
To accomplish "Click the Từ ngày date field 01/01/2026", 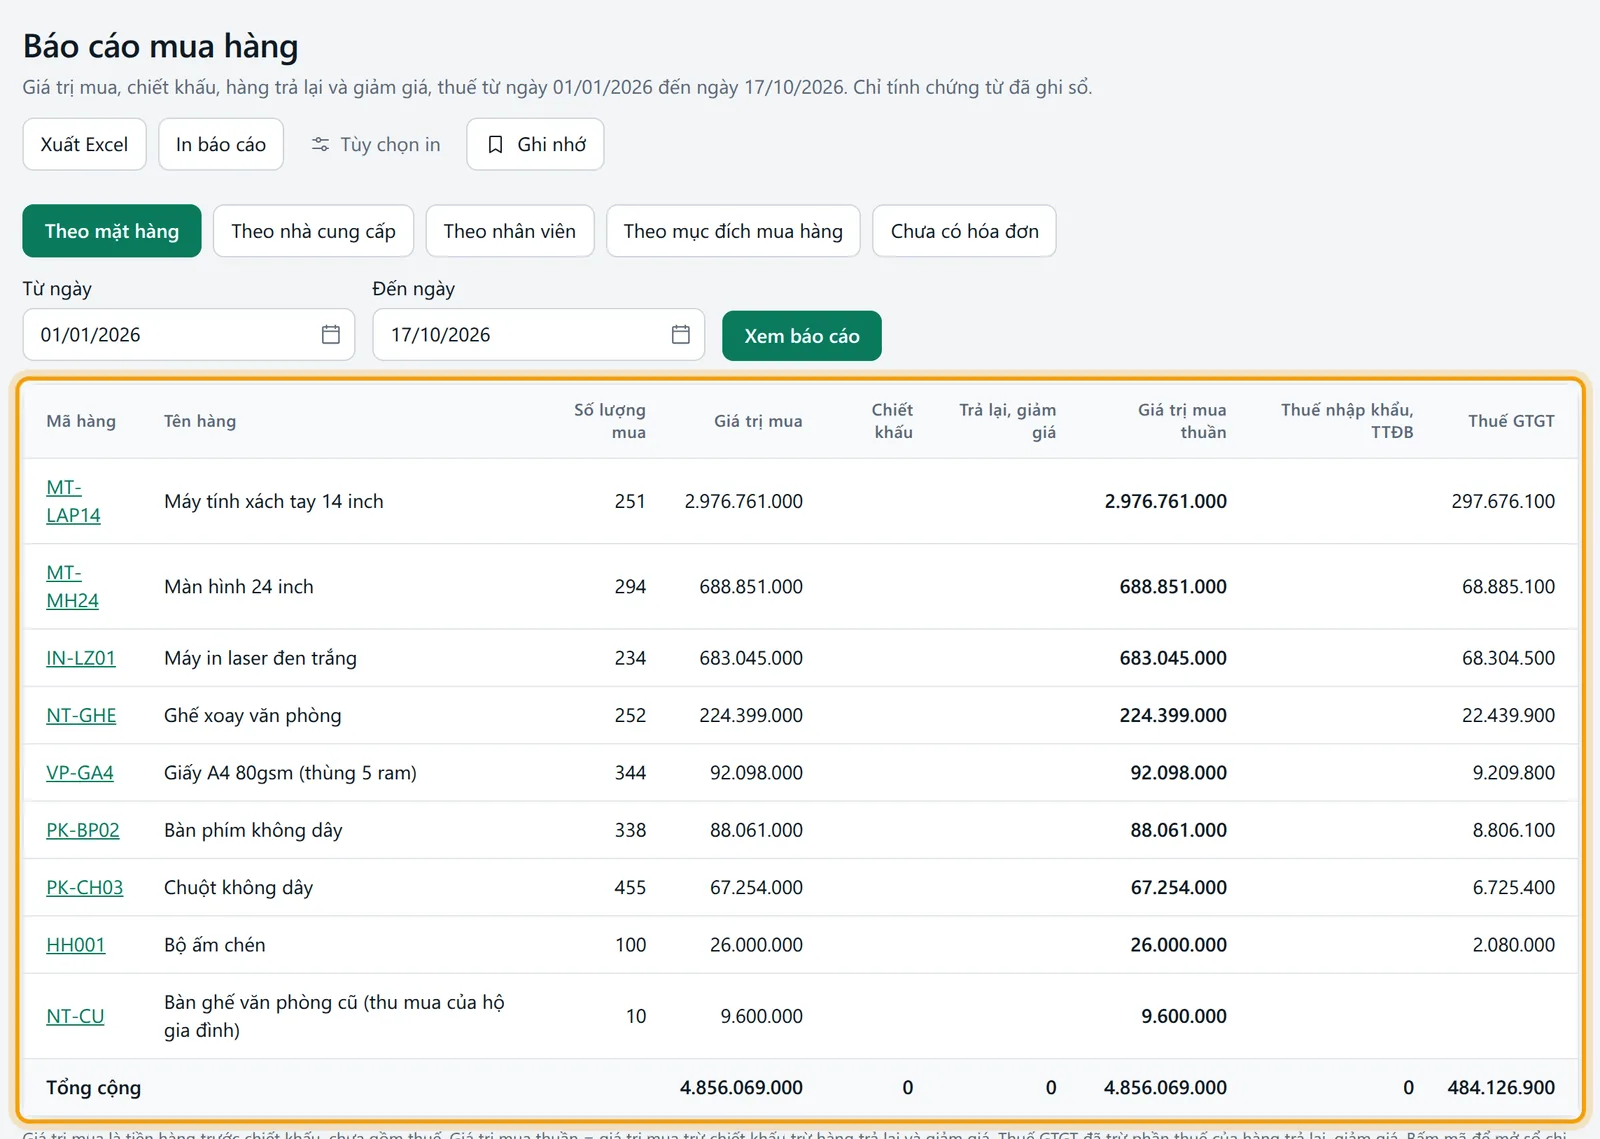I will [x=189, y=335].
